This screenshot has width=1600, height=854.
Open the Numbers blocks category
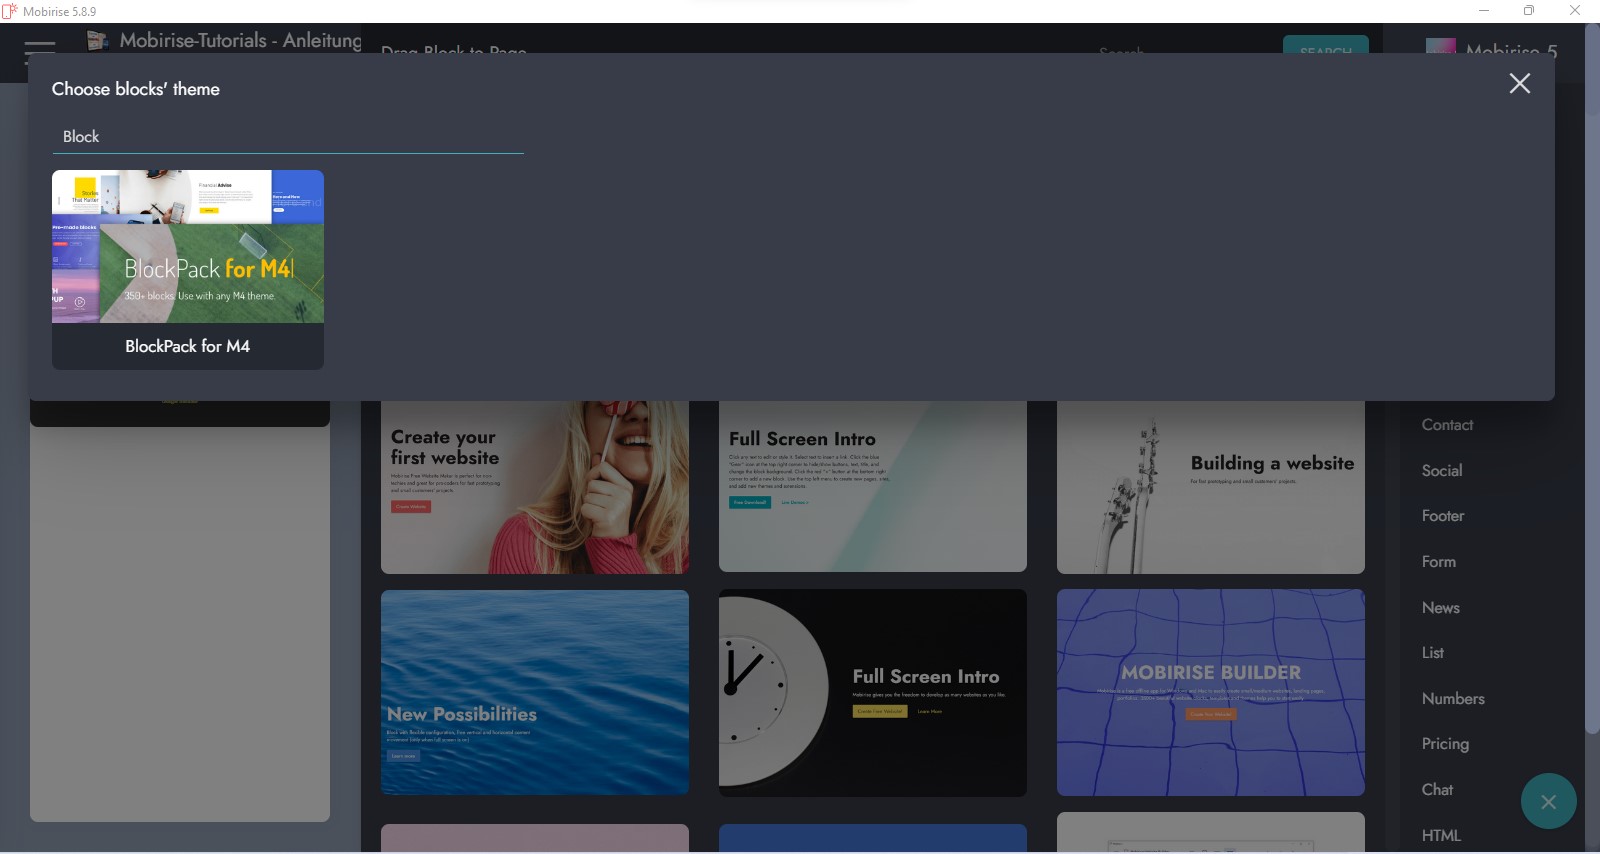[x=1453, y=698]
